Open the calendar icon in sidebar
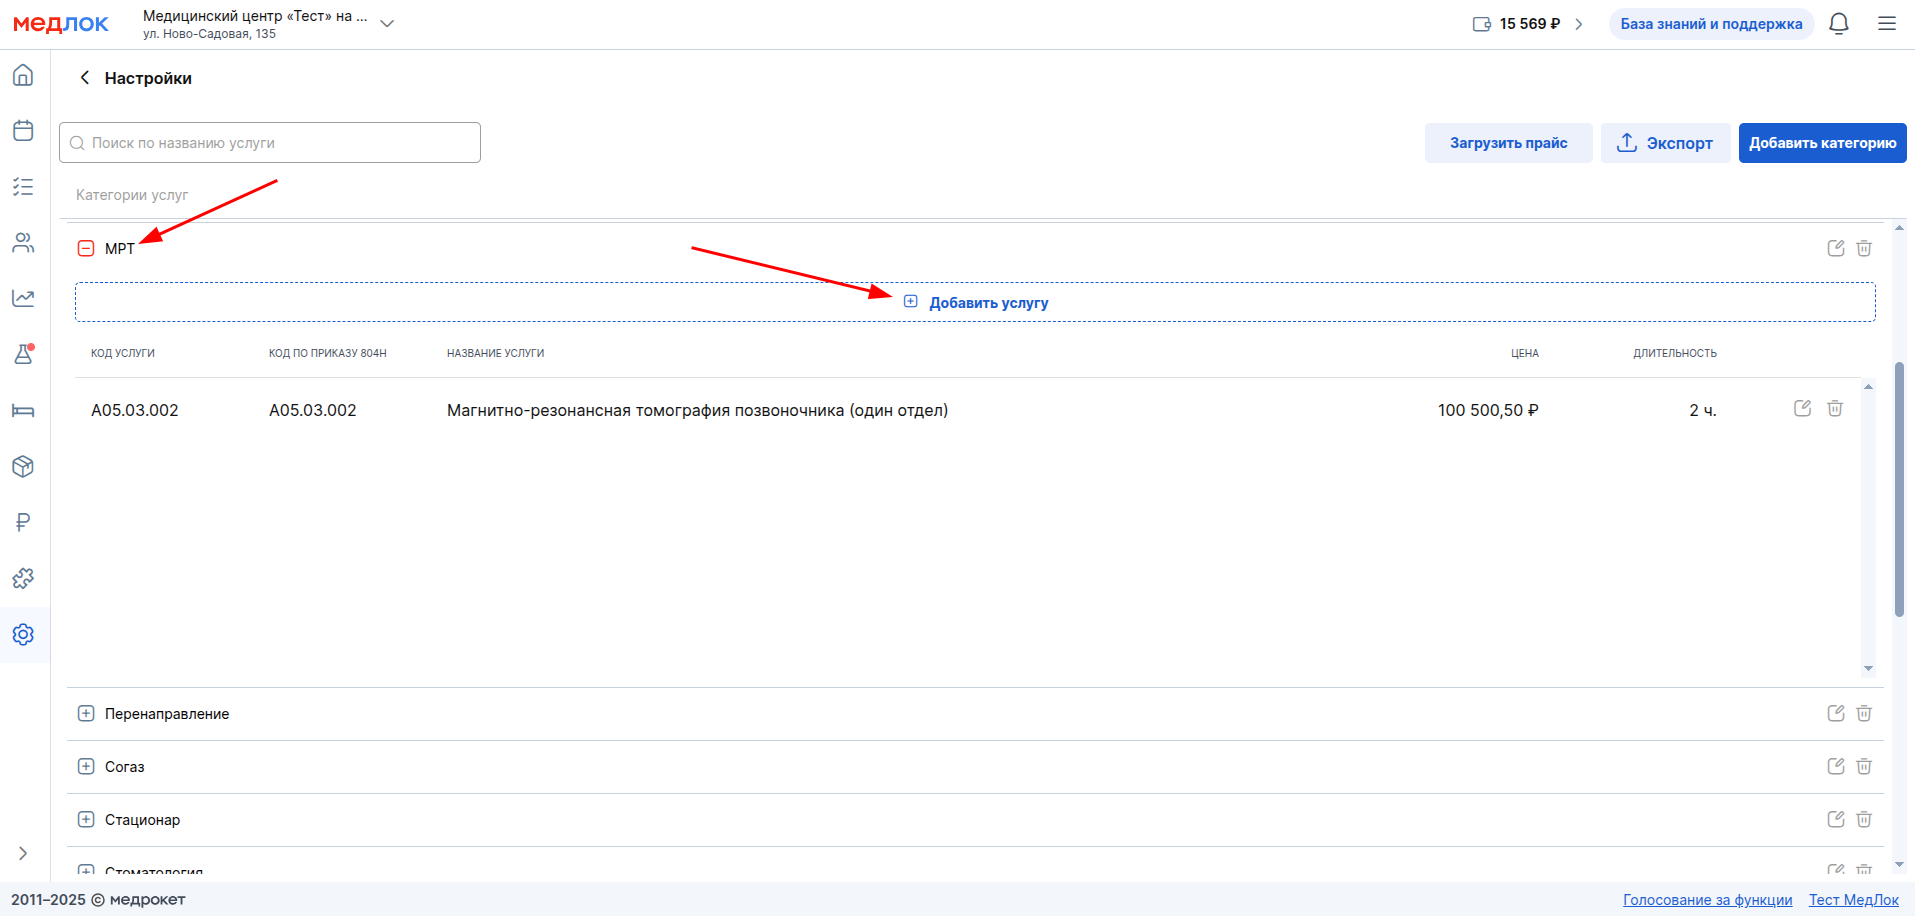Viewport: 1915px width, 916px height. coord(23,131)
